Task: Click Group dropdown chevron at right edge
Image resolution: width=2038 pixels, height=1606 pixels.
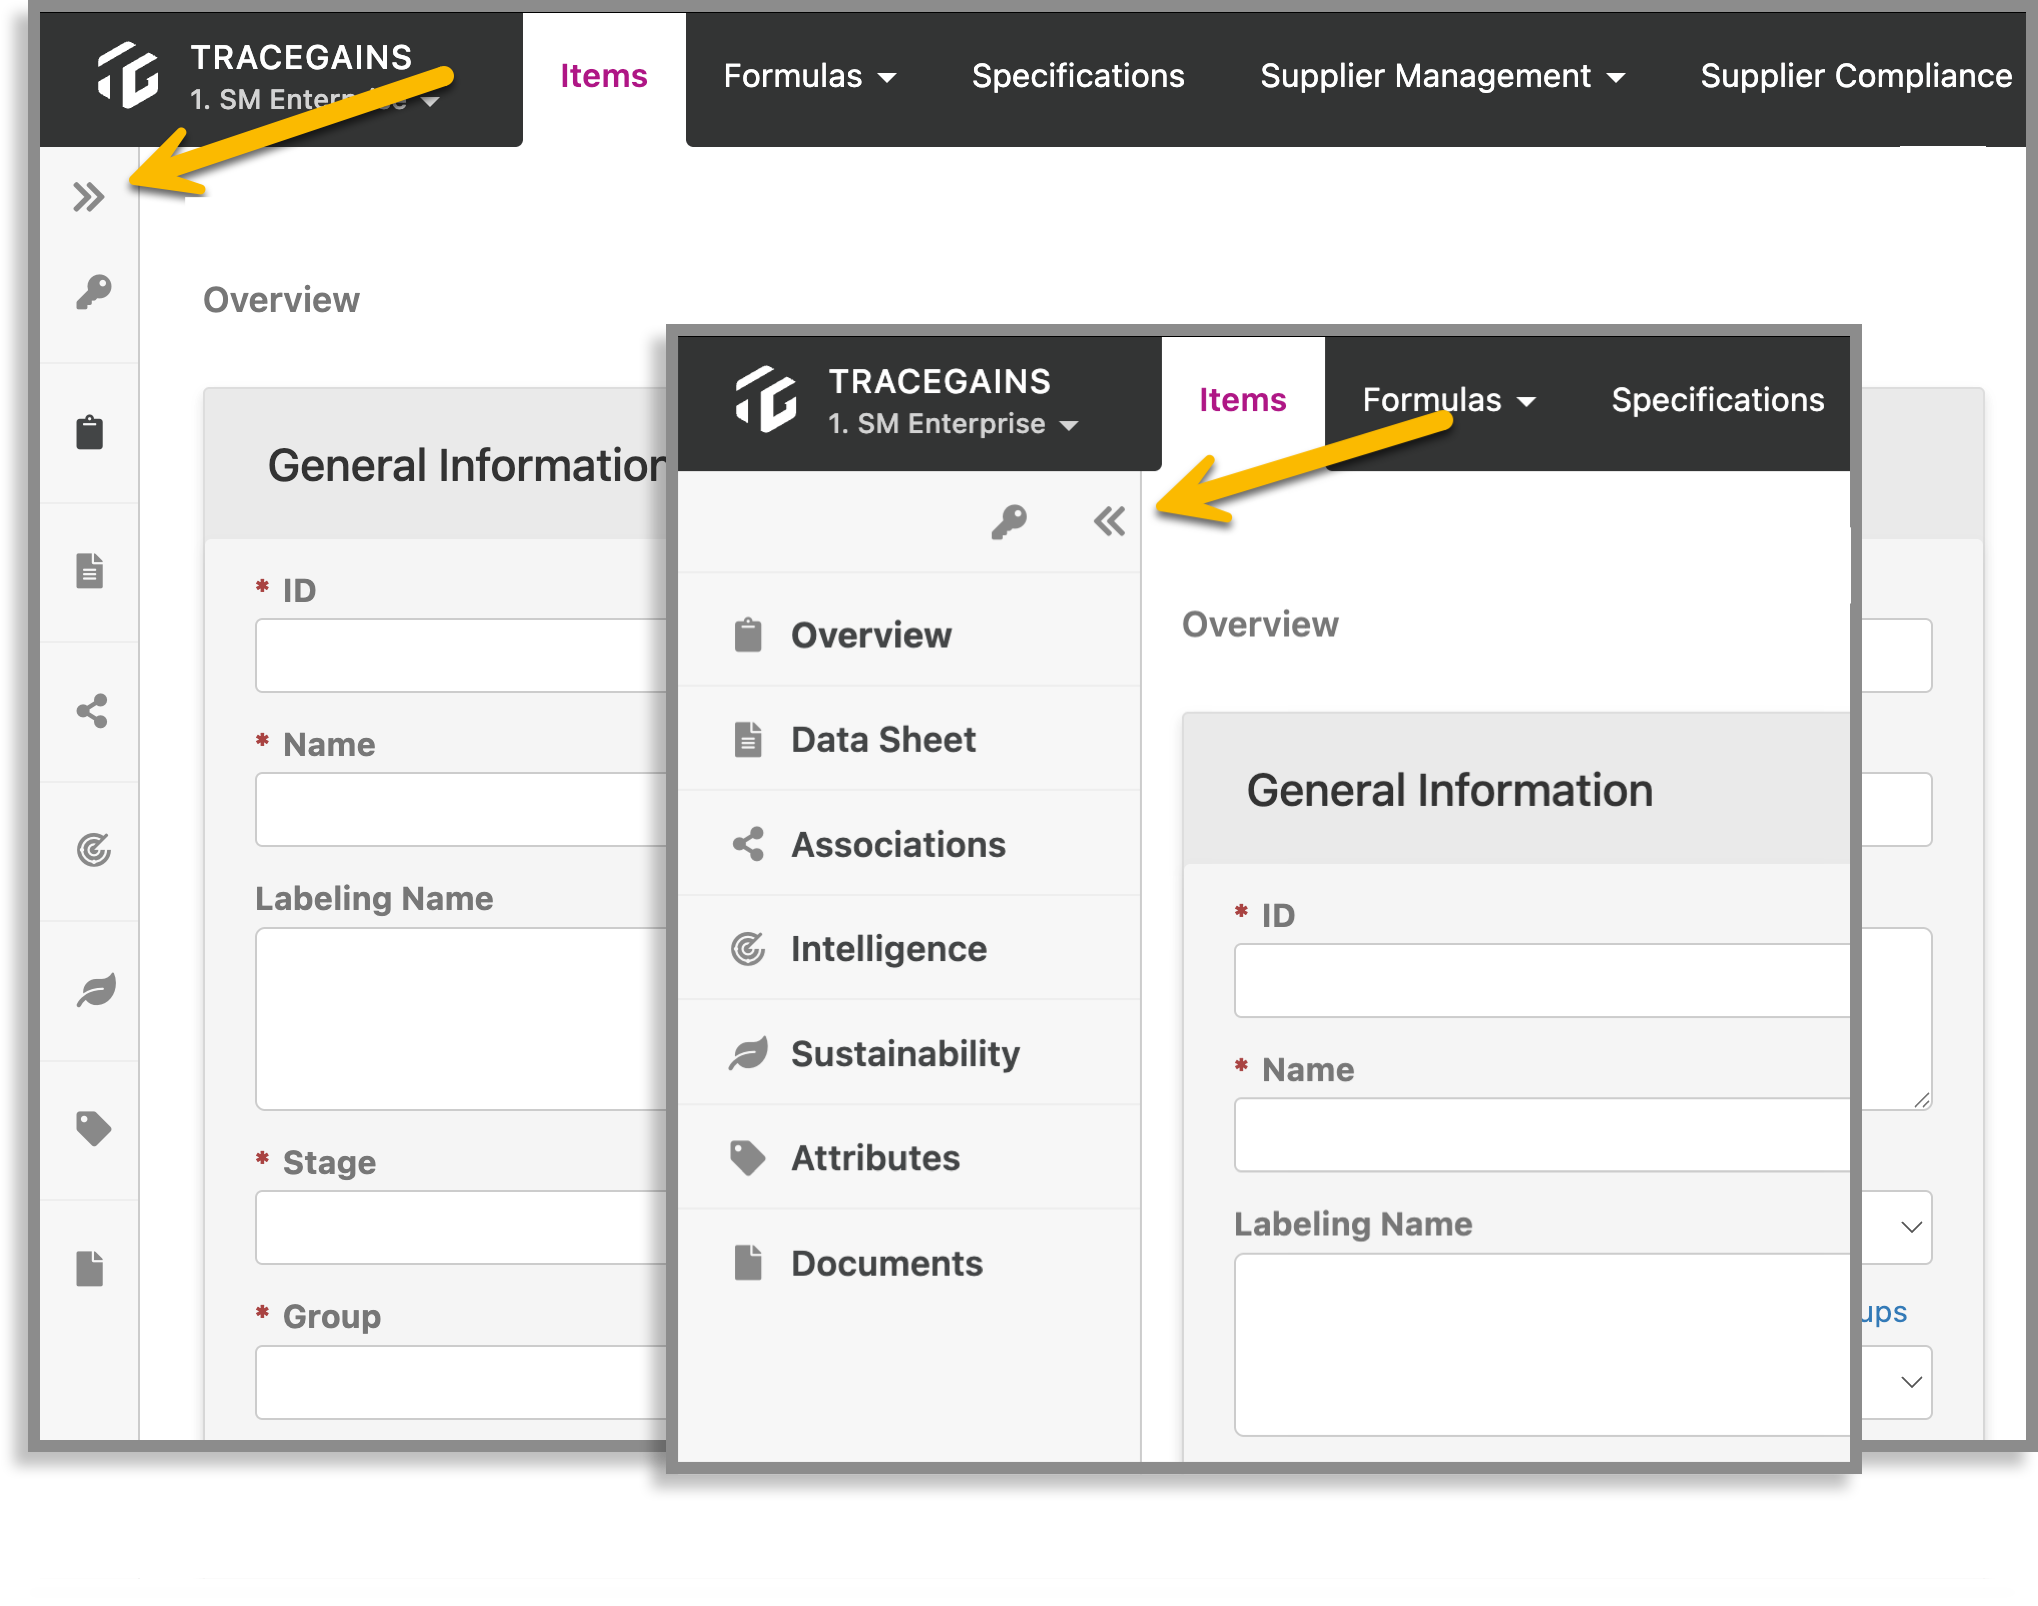Action: tap(1910, 1382)
